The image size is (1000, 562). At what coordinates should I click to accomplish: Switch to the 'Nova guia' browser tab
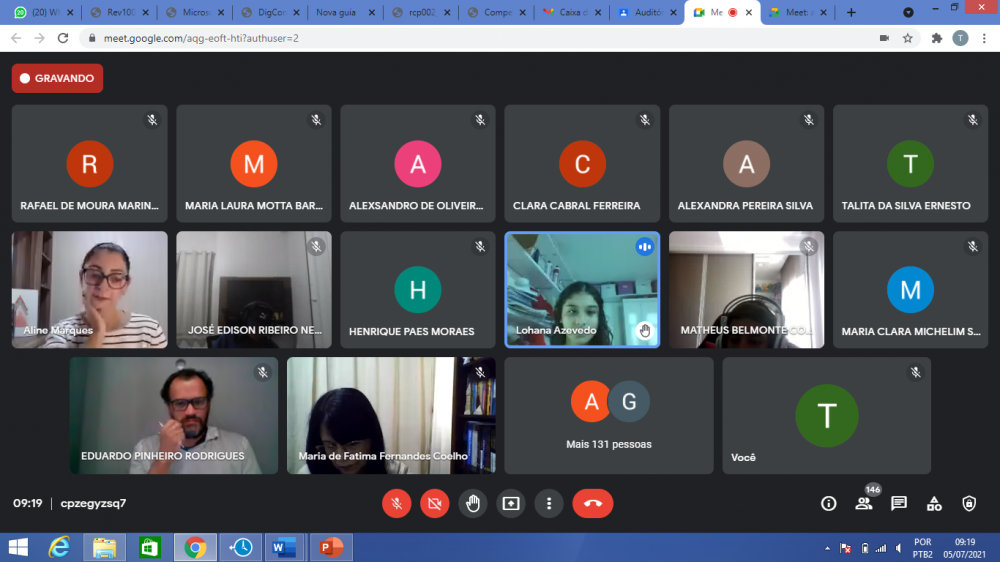(x=343, y=13)
